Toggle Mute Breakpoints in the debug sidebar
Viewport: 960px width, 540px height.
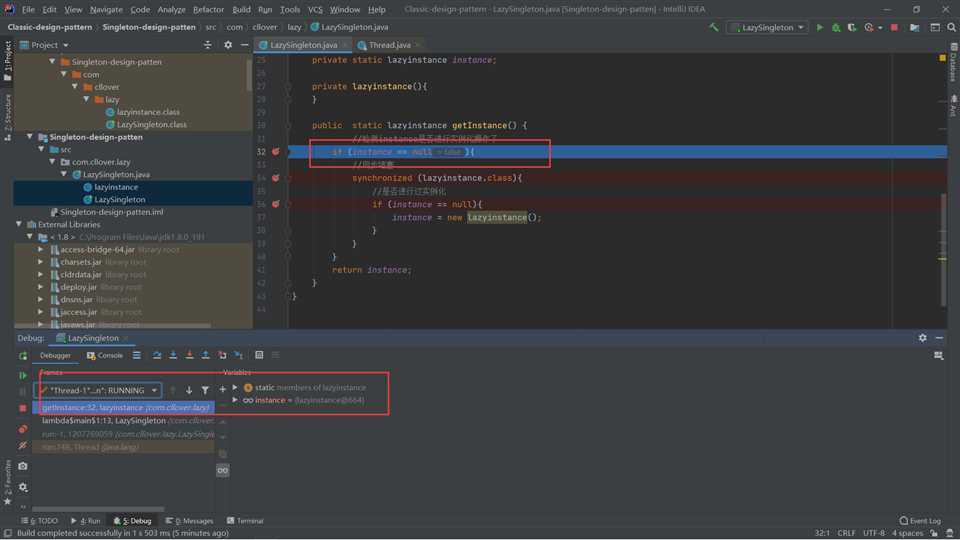(23, 446)
